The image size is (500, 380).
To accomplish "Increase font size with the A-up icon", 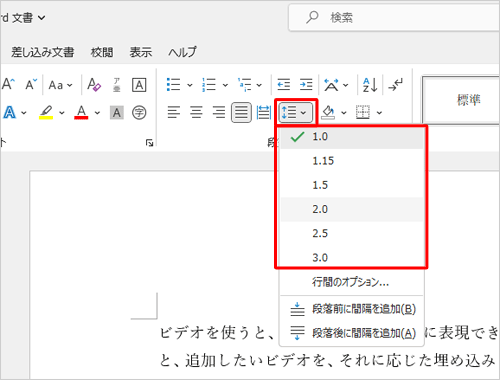I will click(8, 84).
